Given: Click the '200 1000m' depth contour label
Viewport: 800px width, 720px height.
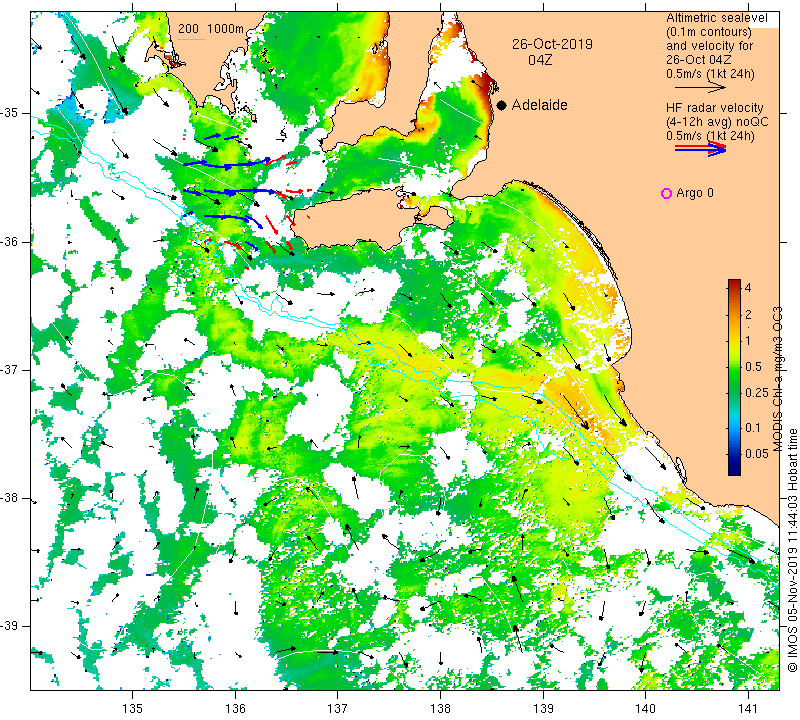Looking at the screenshot, I should (x=211, y=29).
